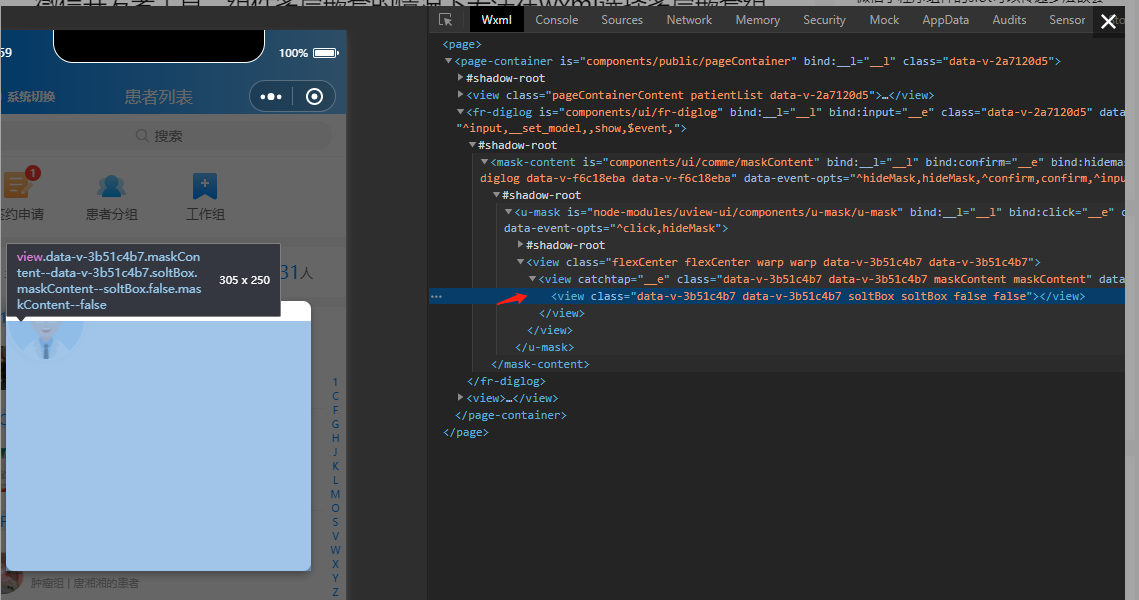1139x600 pixels.
Task: Open the mini program three-dots menu
Action: (x=271, y=97)
